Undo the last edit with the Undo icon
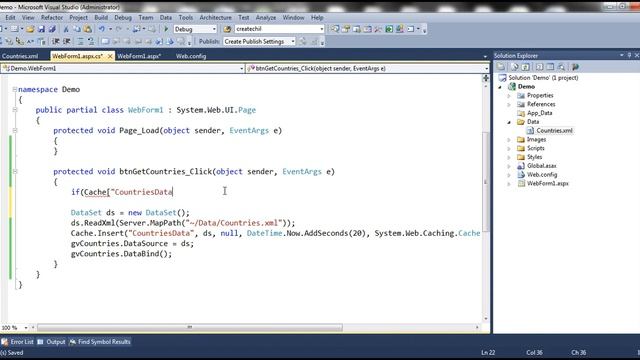640x360 pixels. pyautogui.click(x=101, y=29)
